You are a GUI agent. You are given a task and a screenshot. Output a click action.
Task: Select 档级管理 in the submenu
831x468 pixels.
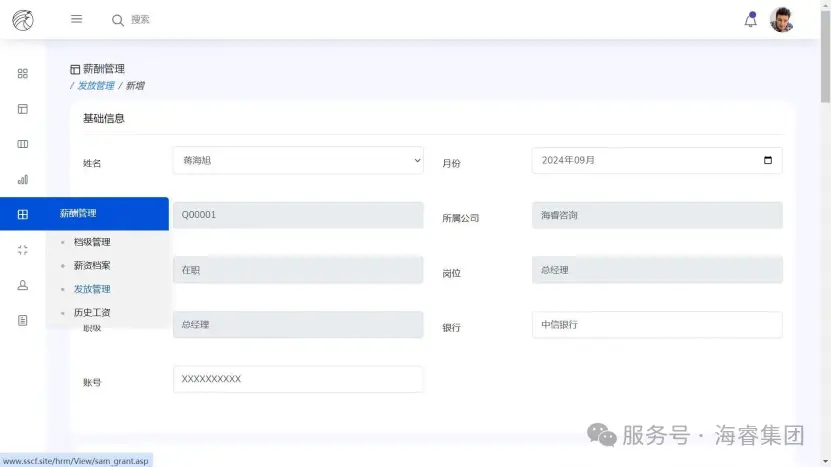pos(92,242)
